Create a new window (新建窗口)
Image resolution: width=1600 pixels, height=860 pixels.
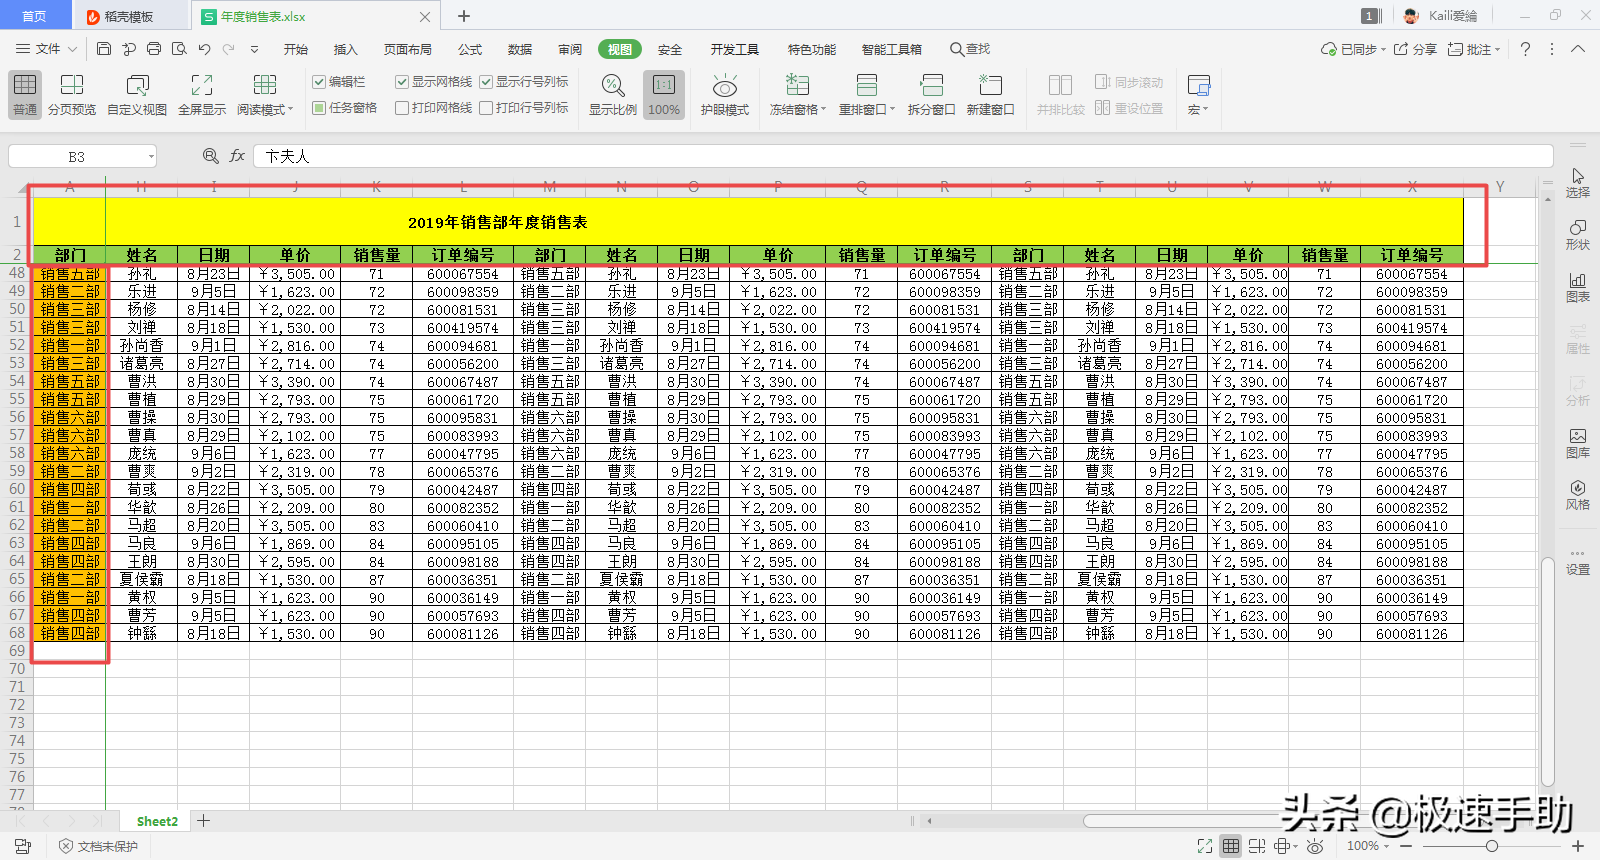click(990, 95)
